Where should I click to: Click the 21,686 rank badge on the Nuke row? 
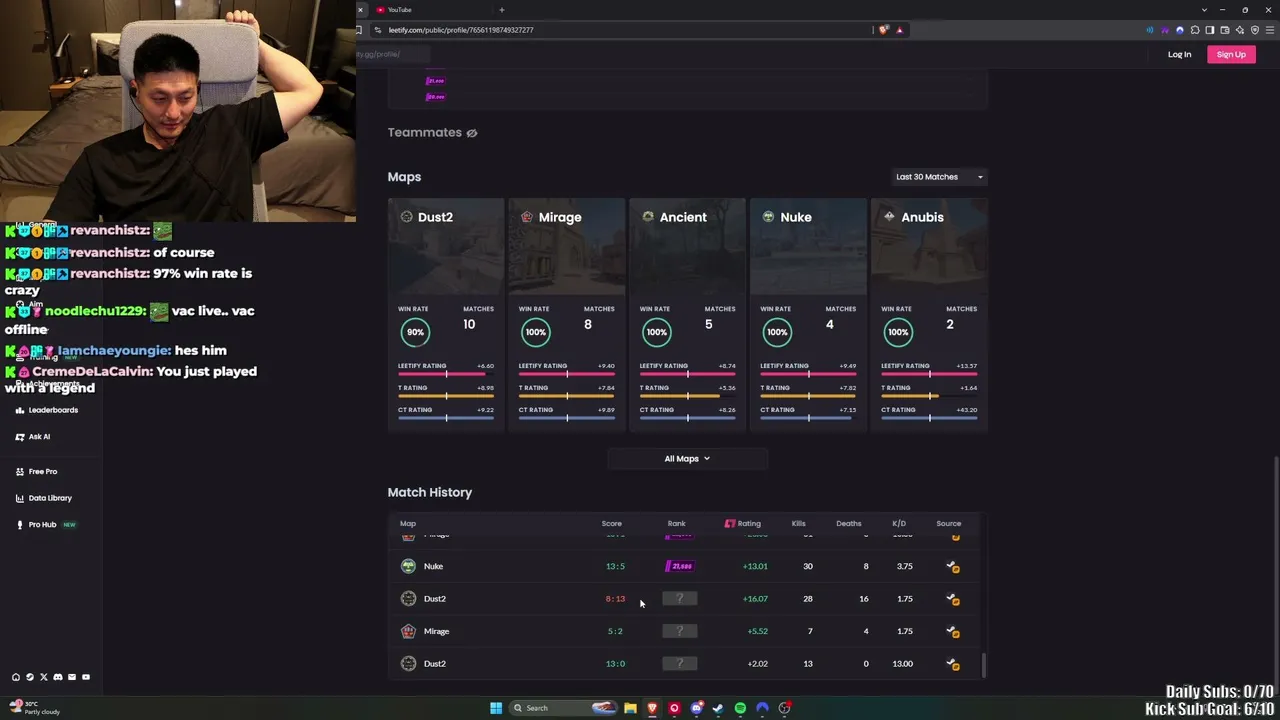coord(679,566)
